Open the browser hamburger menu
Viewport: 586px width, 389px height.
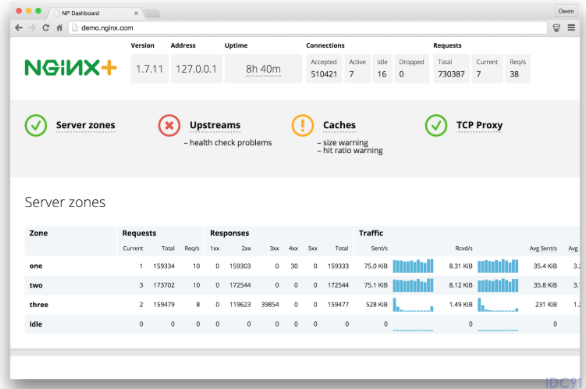pos(571,28)
